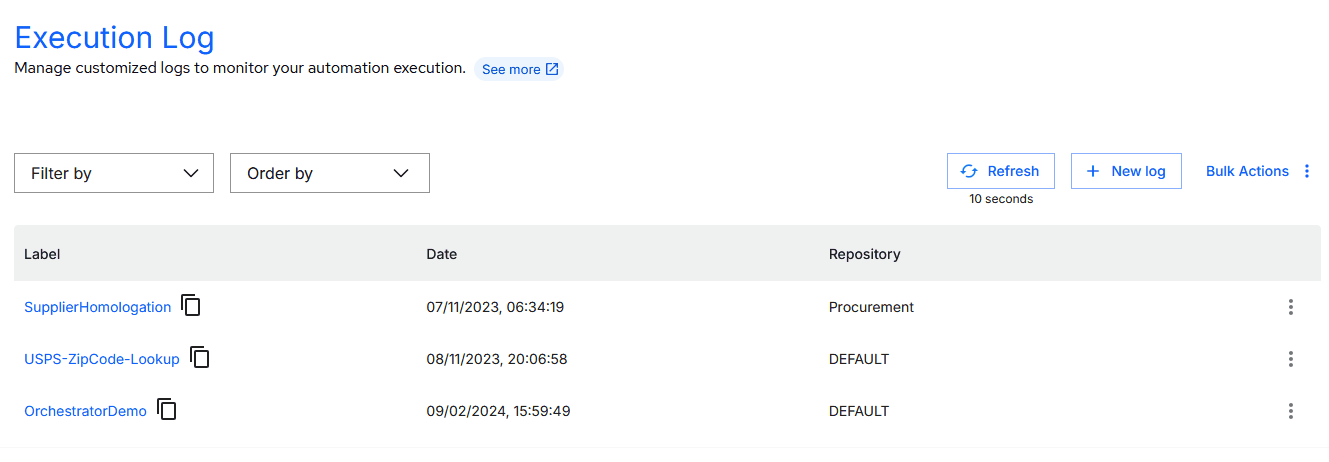The width and height of the screenshot is (1329, 462).
Task: Open OrchestratorDemo row options menu
Action: point(1291,411)
